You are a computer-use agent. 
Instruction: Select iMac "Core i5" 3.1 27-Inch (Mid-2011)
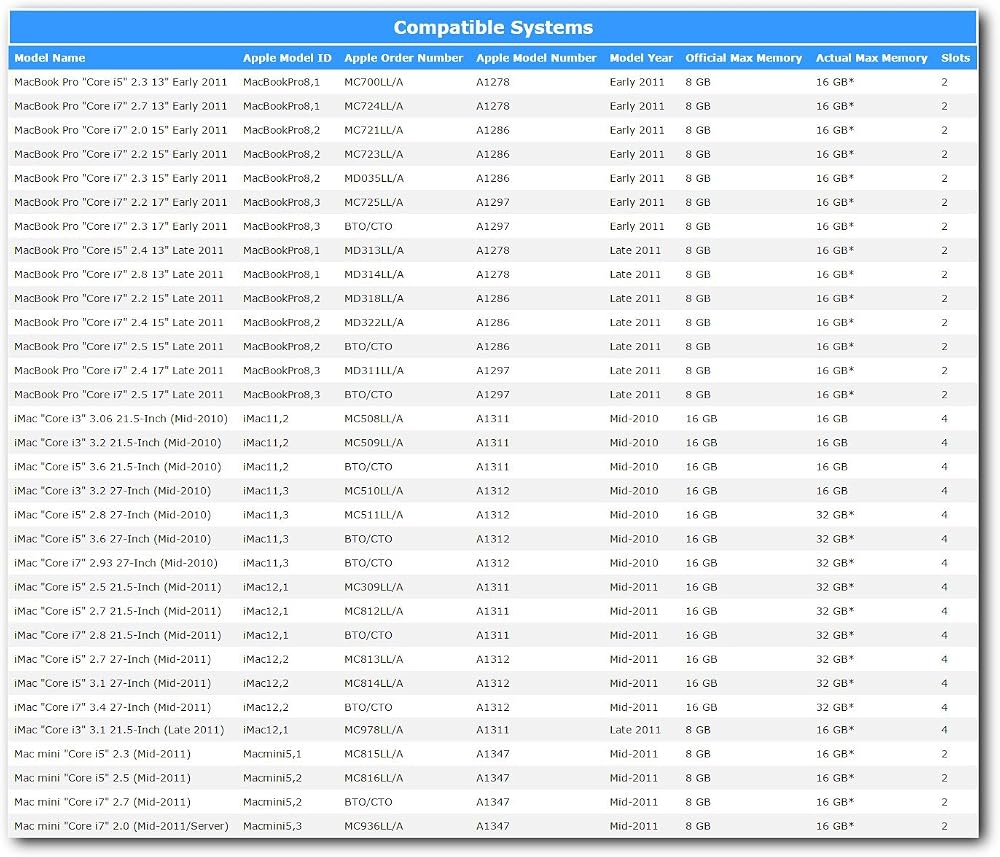[x=112, y=683]
